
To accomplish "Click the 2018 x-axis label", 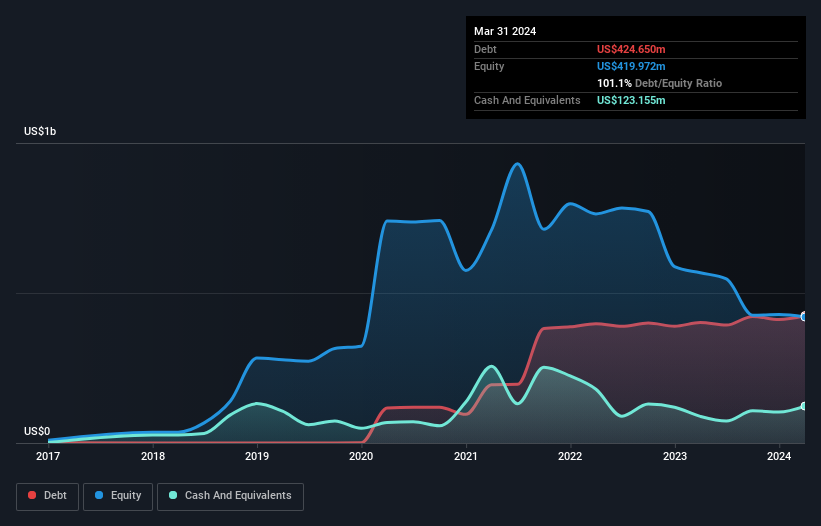I will click(x=153, y=456).
